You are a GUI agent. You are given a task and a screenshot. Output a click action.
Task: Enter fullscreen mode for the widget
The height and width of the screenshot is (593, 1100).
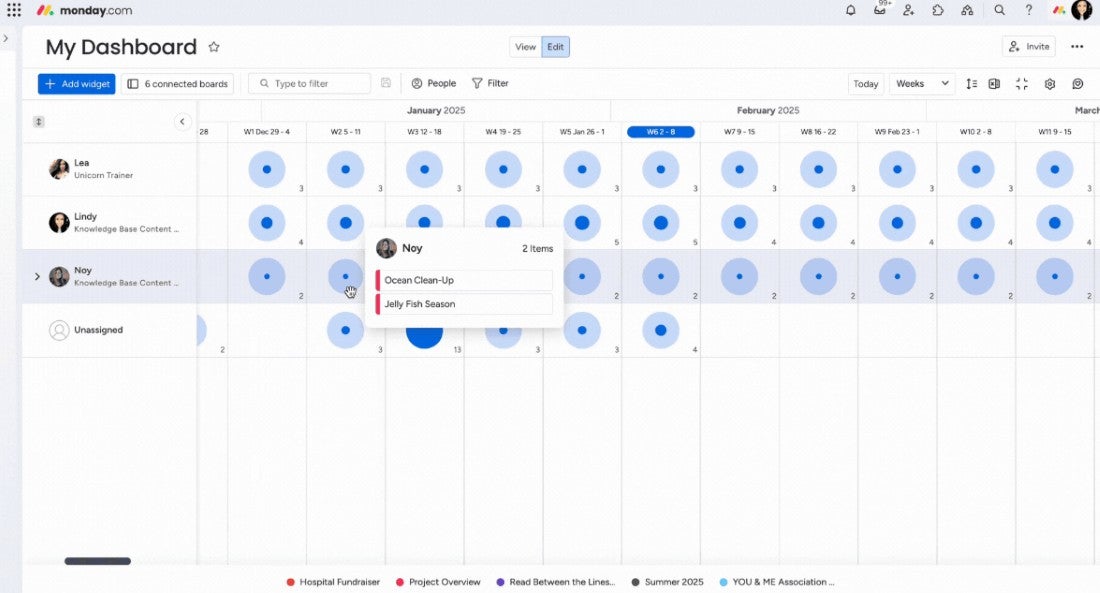[1022, 84]
